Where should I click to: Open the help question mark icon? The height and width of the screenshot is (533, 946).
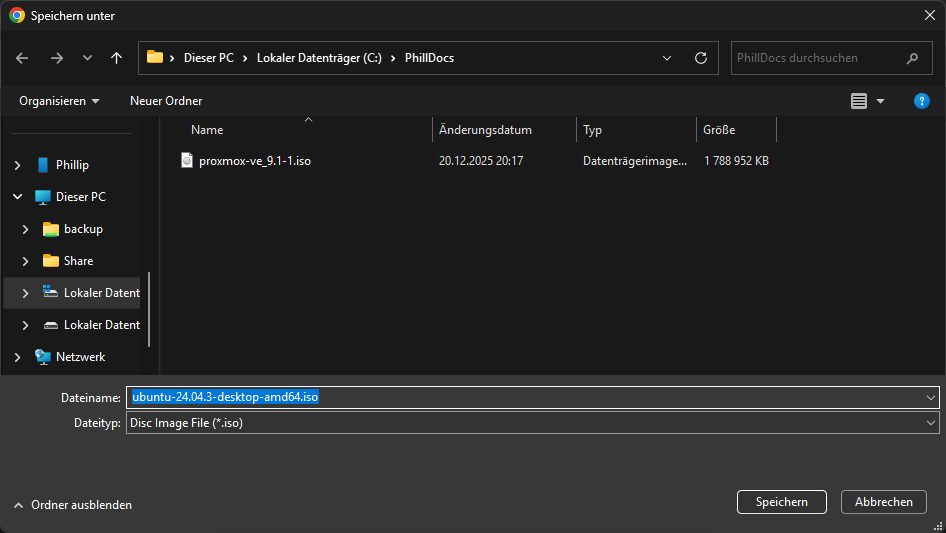coord(922,101)
